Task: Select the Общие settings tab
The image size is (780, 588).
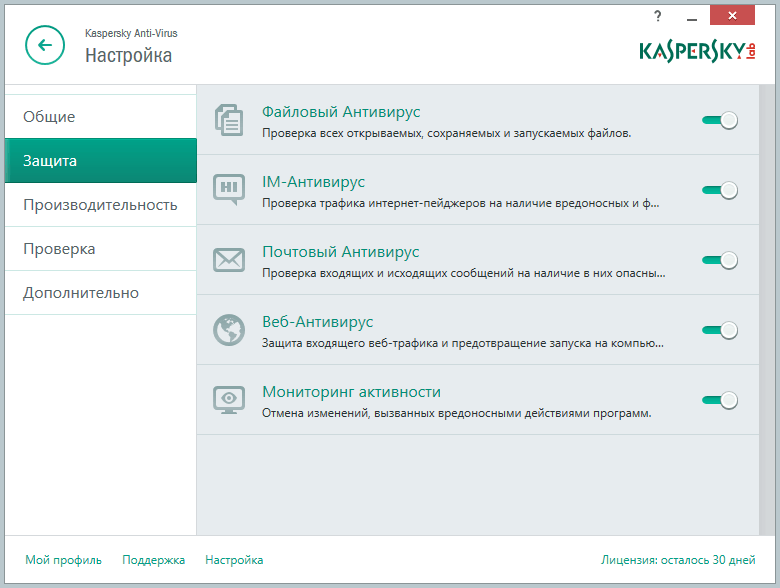Action: pos(100,116)
